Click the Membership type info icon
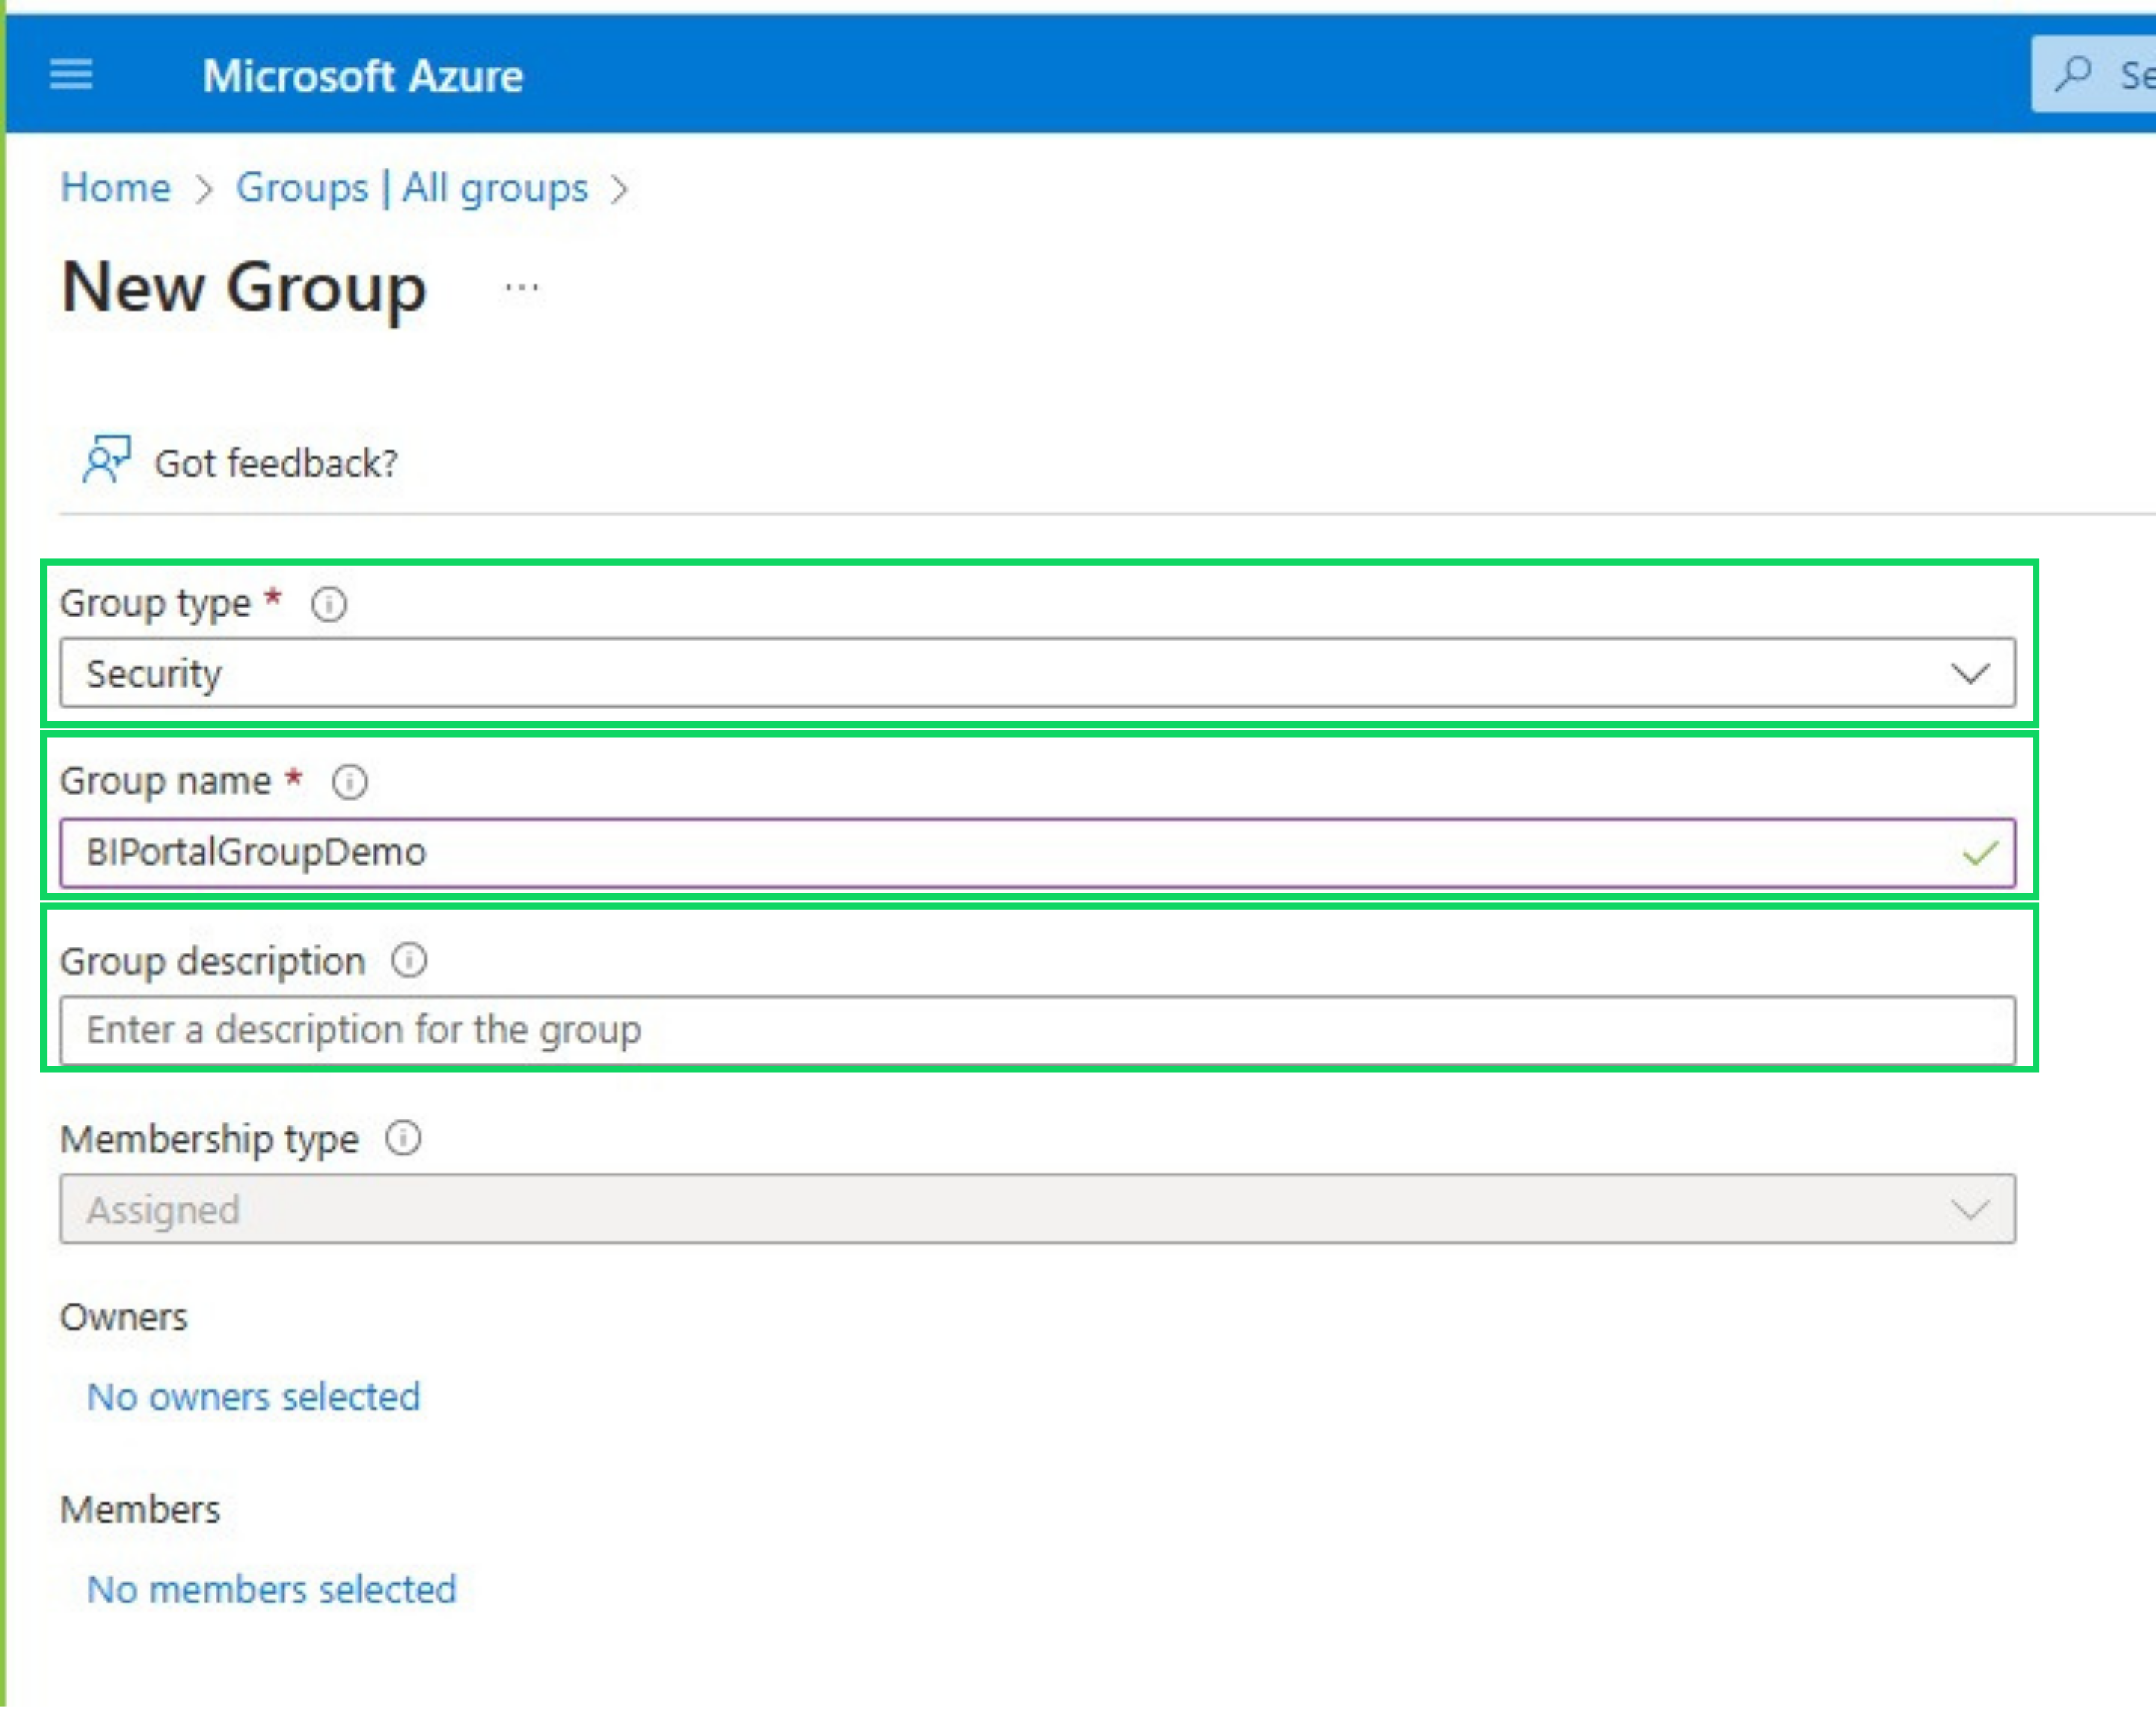 403,1139
